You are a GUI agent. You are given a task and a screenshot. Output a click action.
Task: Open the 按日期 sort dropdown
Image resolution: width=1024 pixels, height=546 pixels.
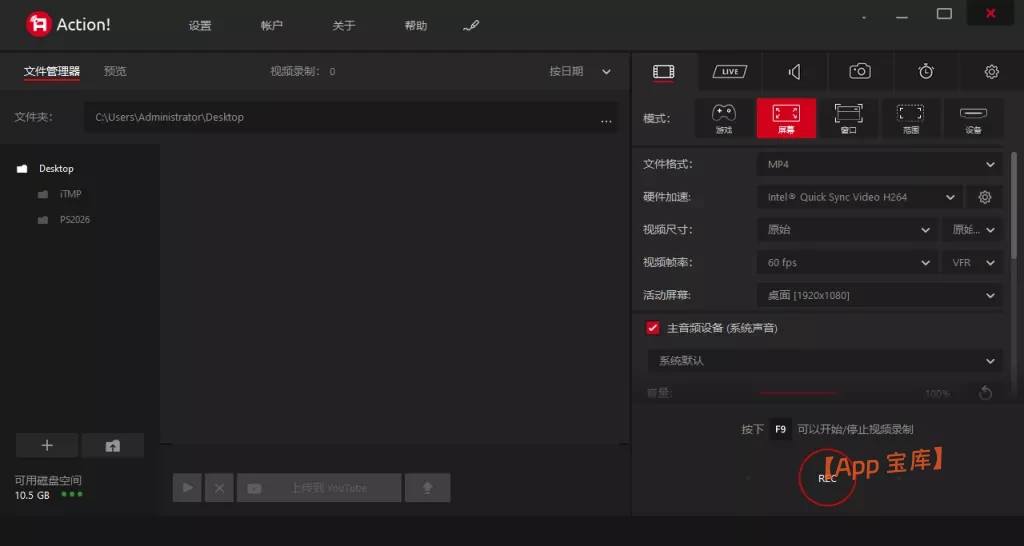pos(580,72)
